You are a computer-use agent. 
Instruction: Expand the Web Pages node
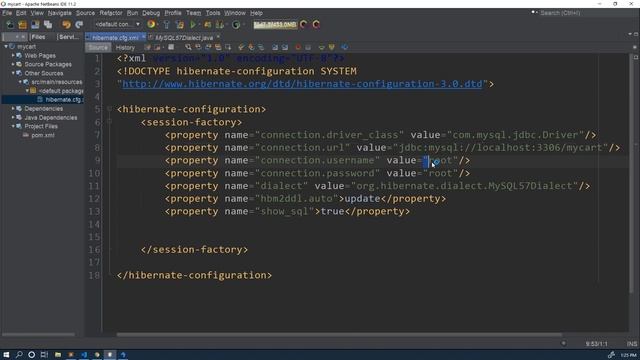(x=13, y=55)
